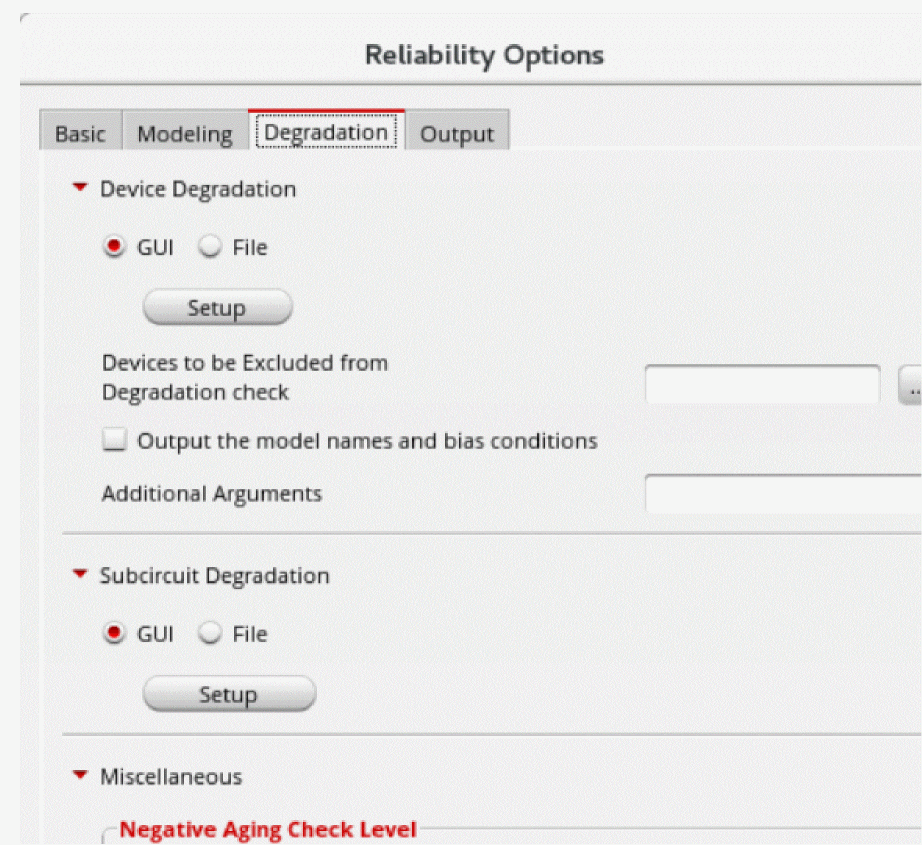Go to the Output tab
This screenshot has width=922, height=845.
(x=456, y=134)
